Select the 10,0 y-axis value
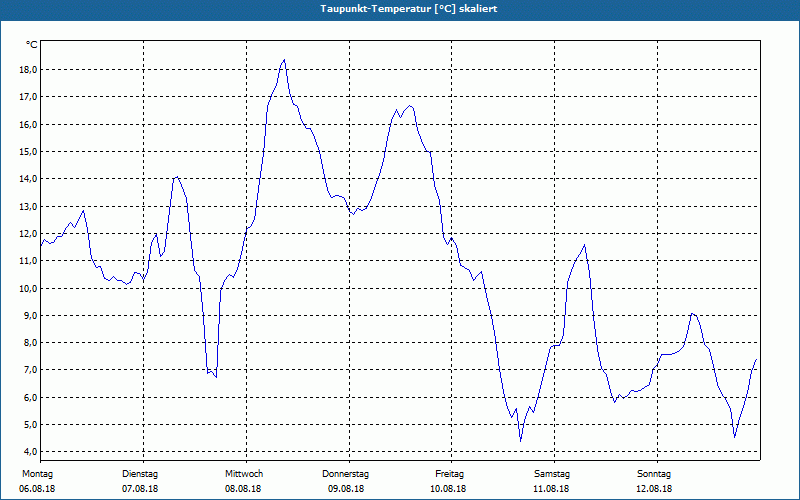 click(x=28, y=288)
